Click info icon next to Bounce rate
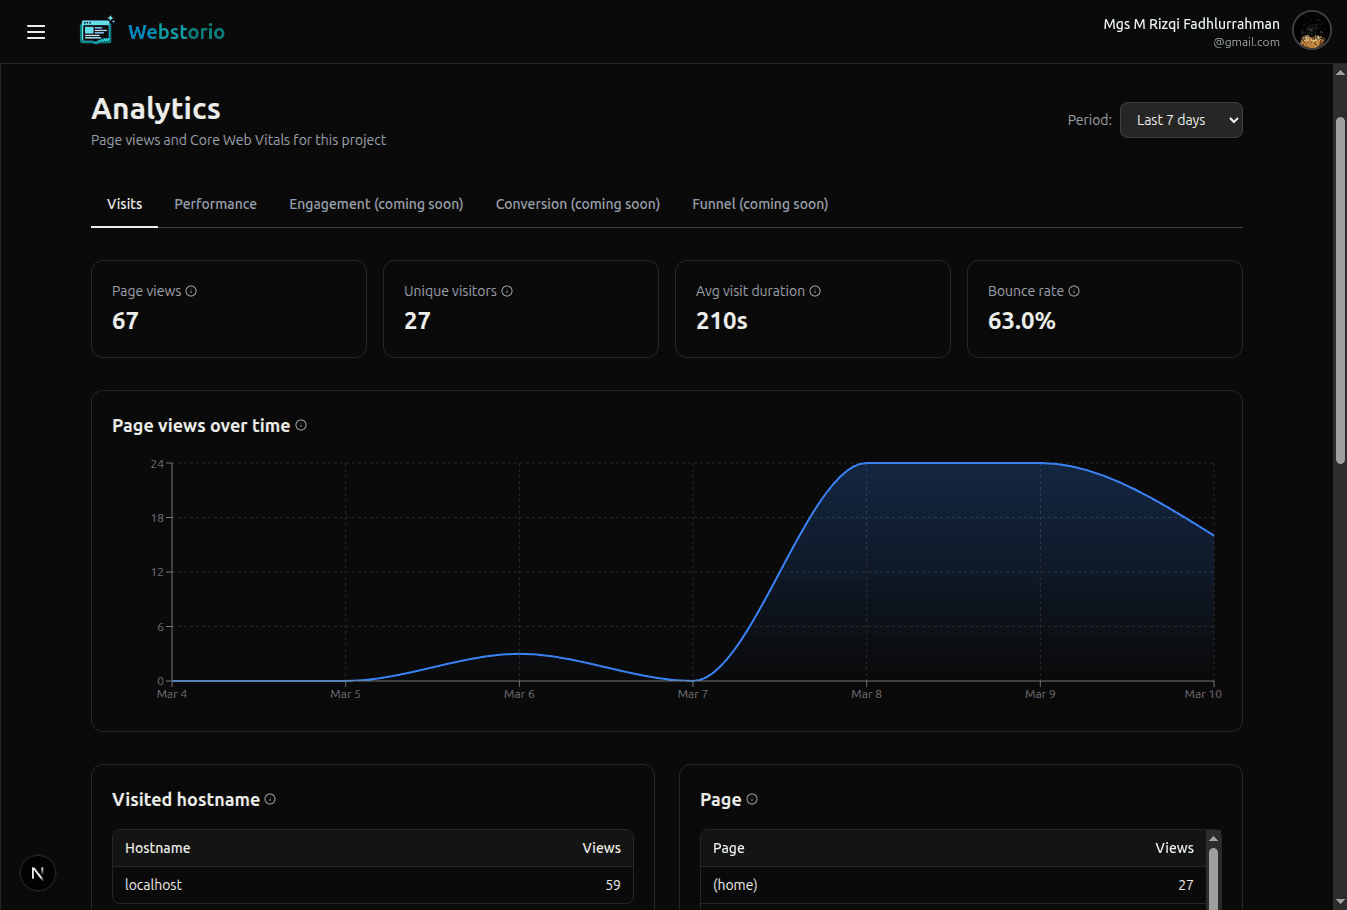 (x=1074, y=291)
